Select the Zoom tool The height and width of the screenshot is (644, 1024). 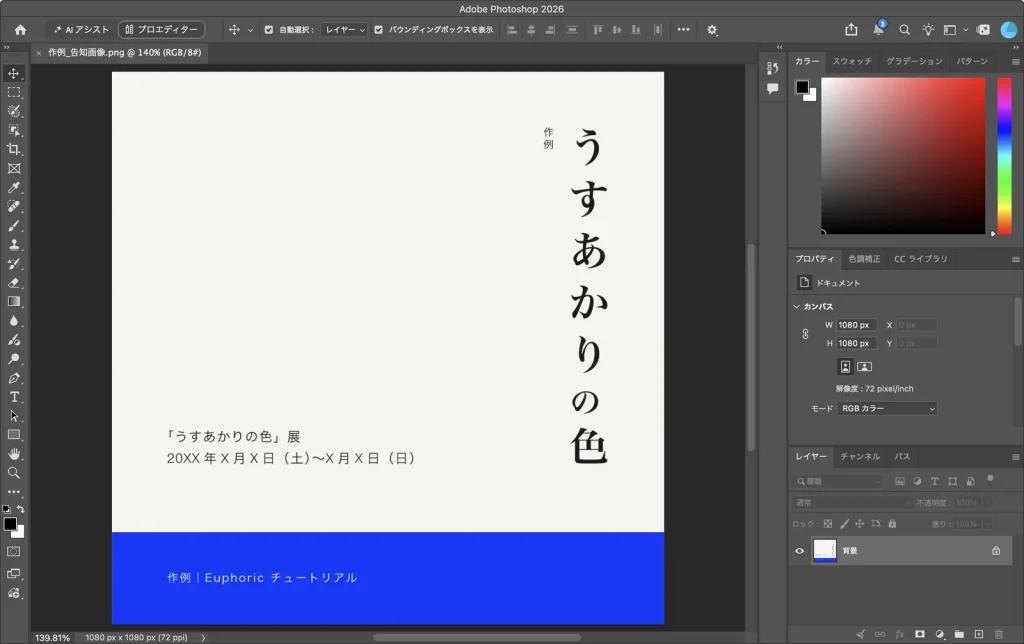click(x=14, y=473)
